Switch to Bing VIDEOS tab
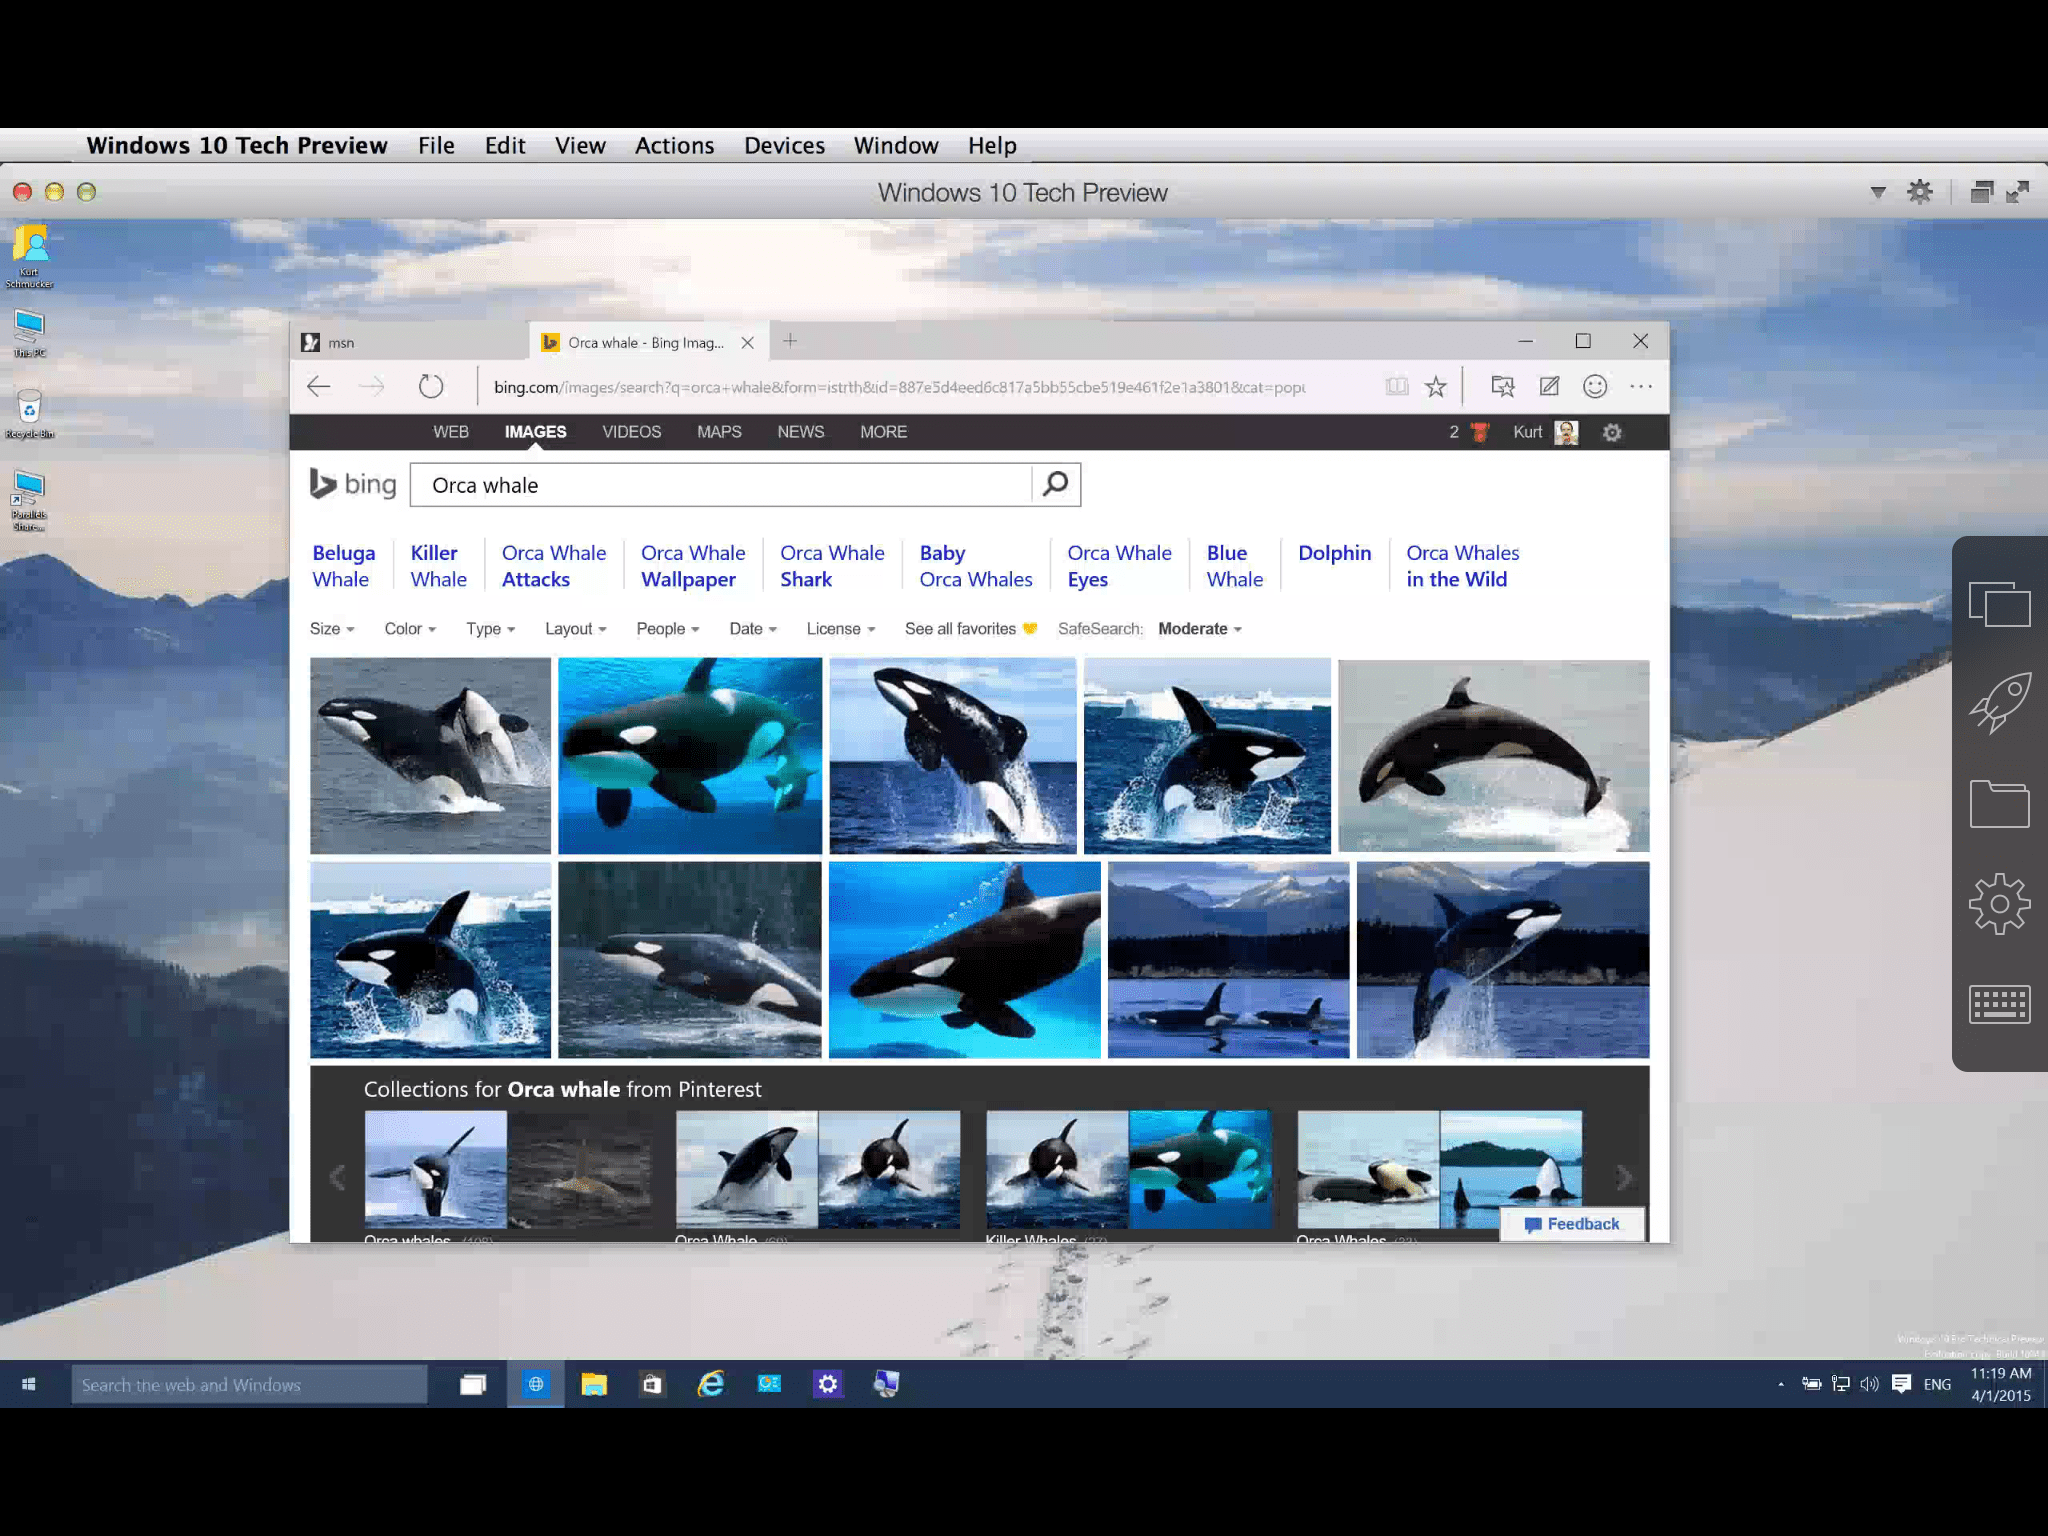The image size is (2048, 1536). click(632, 432)
